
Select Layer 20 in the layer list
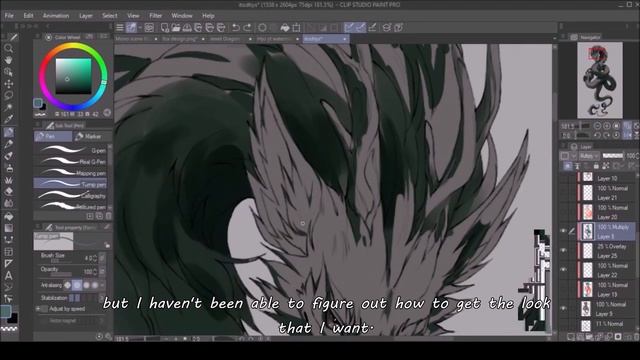click(606, 212)
